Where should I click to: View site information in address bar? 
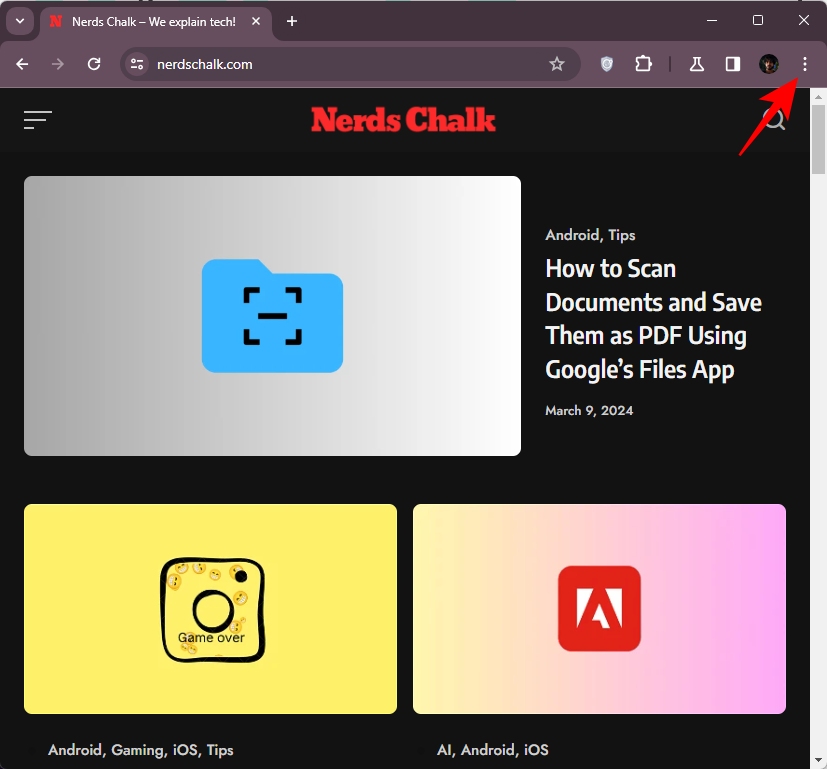[x=137, y=64]
